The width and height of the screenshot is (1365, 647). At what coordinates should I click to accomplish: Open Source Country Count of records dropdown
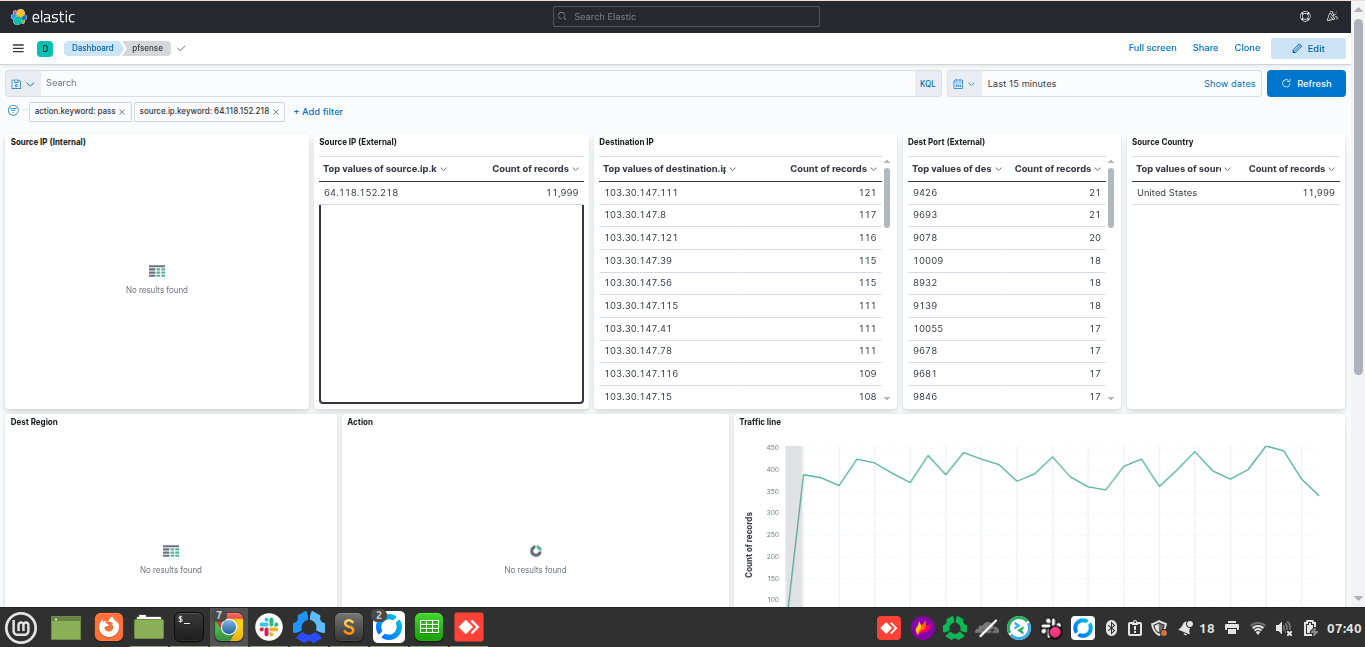pyautogui.click(x=1292, y=169)
